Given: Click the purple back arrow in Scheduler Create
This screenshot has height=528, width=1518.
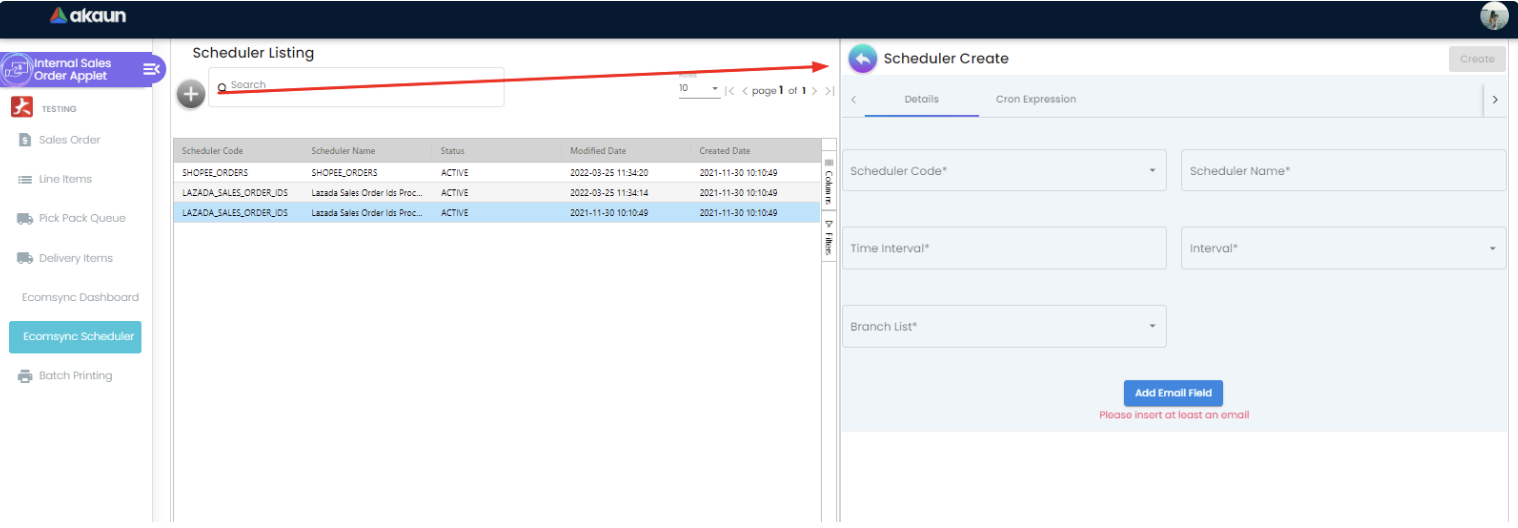Looking at the screenshot, I should click(x=863, y=59).
